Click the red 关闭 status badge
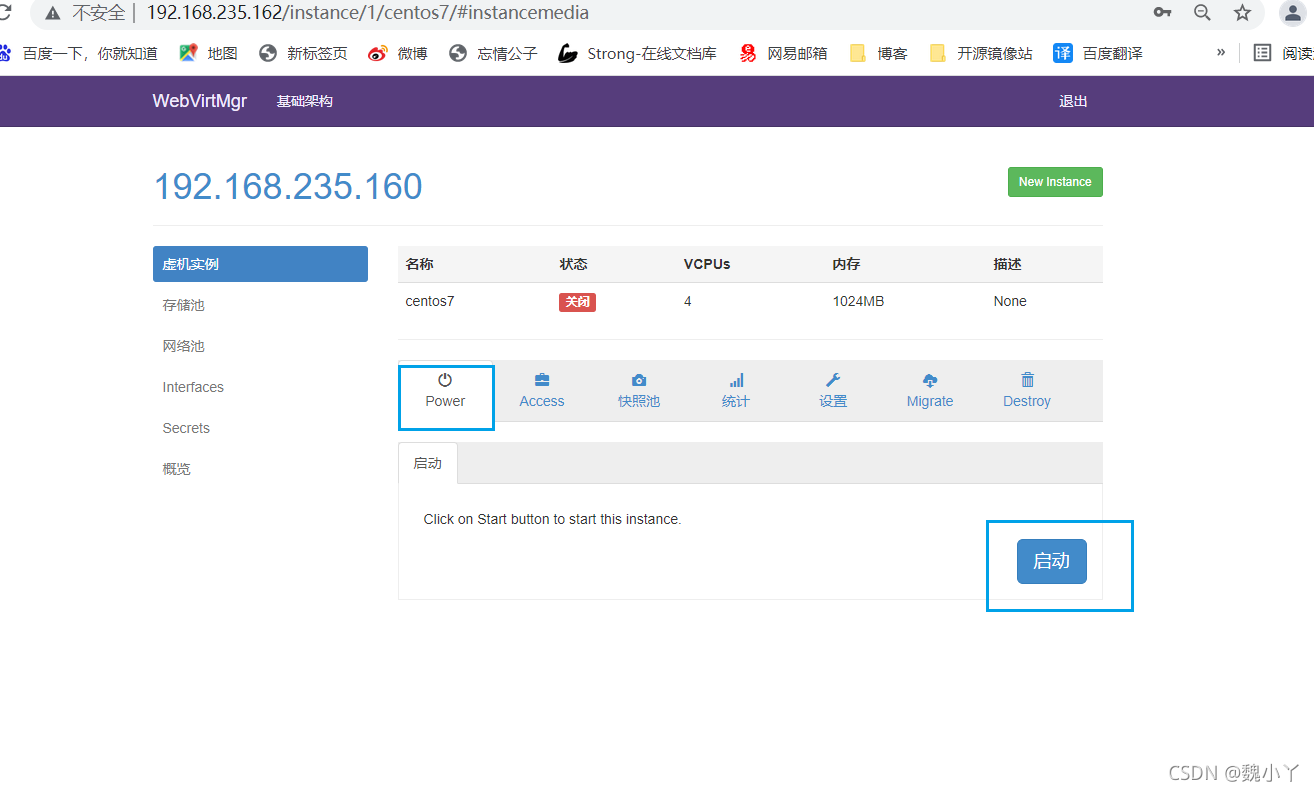This screenshot has height=791, width=1314. pyautogui.click(x=577, y=302)
